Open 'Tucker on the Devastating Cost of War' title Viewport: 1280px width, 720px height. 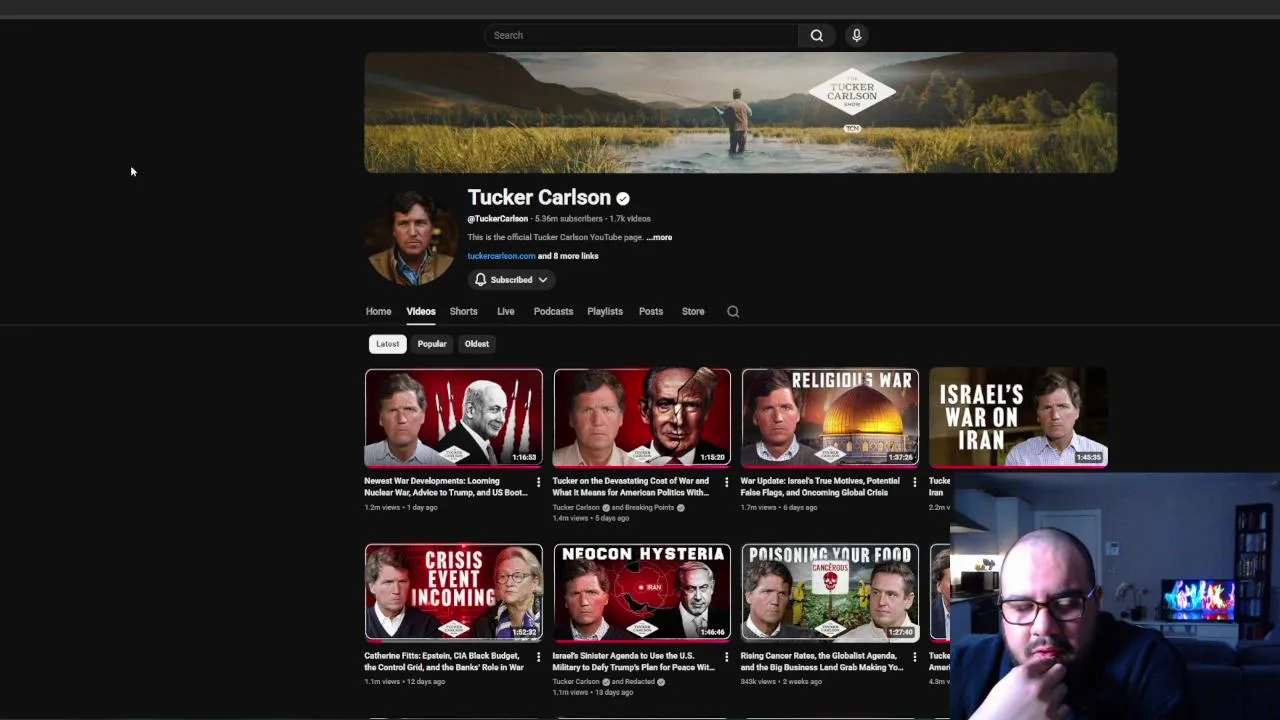tap(632, 486)
